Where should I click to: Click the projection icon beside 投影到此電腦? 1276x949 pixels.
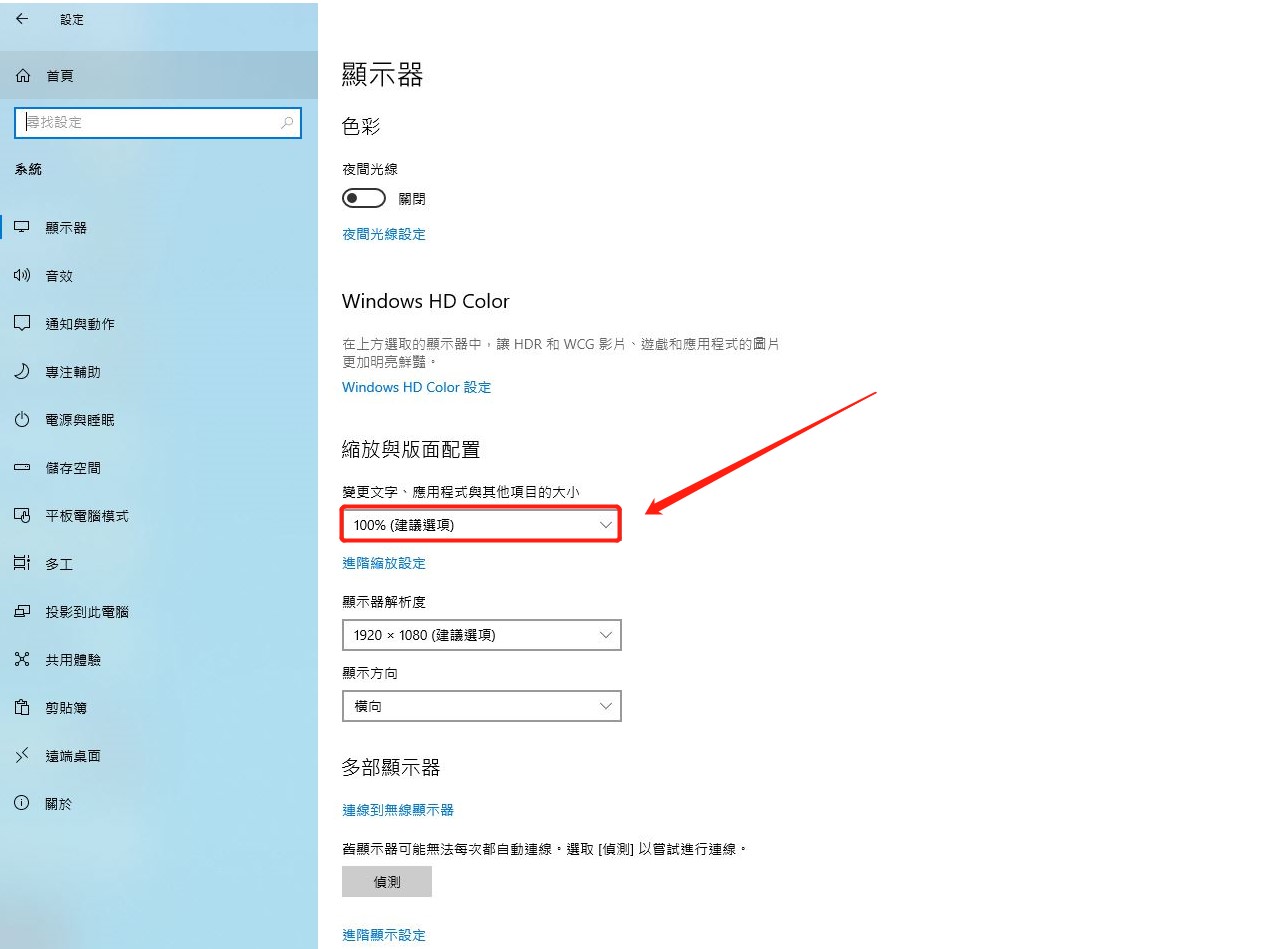tap(22, 612)
